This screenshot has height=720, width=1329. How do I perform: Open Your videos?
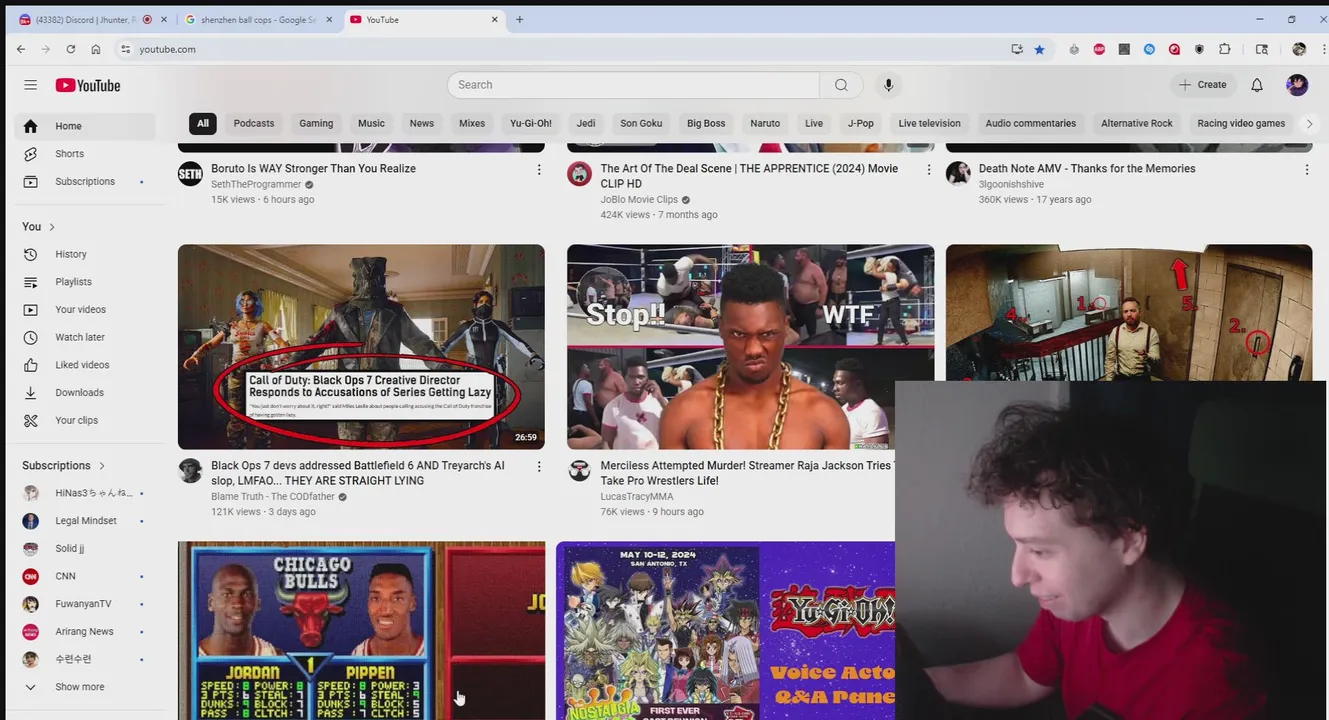point(85,310)
